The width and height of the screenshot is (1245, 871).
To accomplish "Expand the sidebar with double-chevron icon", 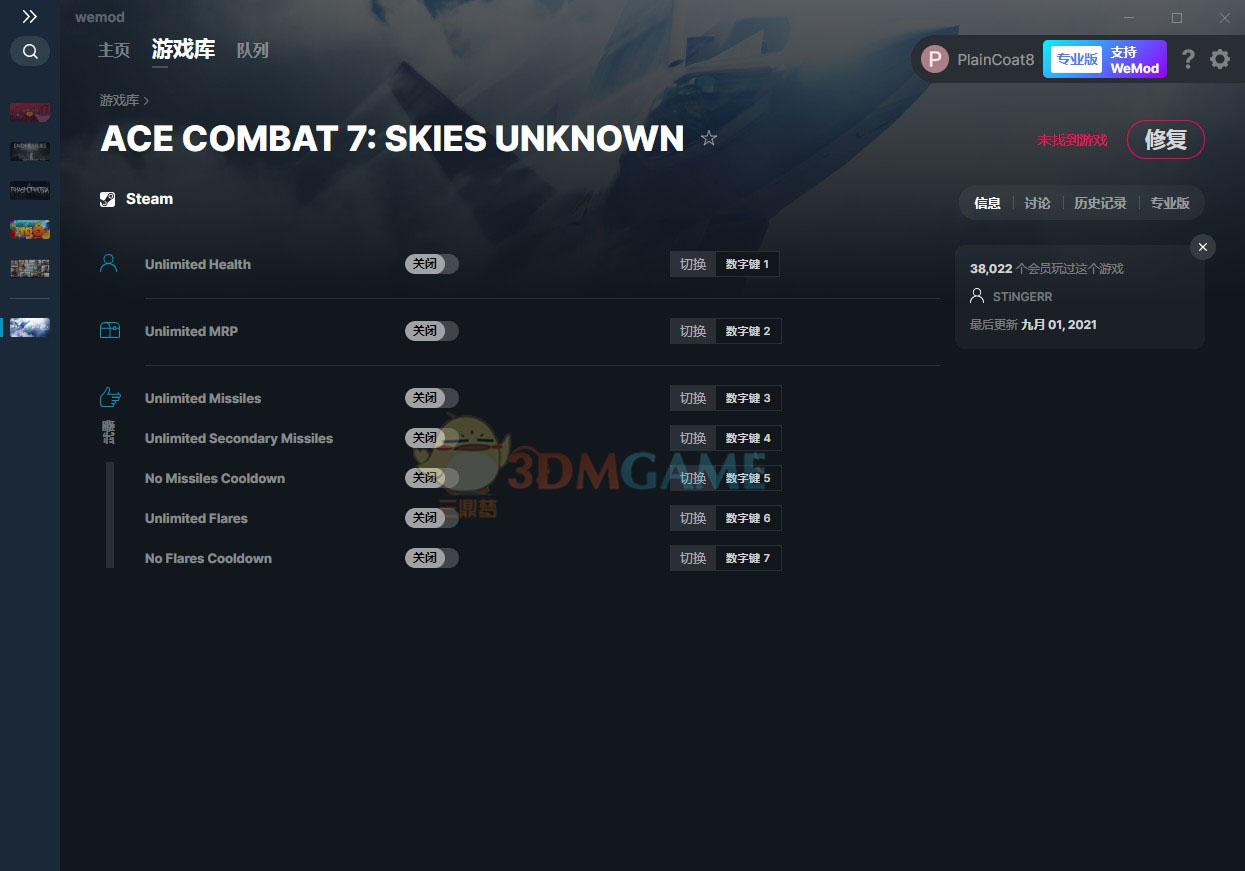I will (30, 17).
